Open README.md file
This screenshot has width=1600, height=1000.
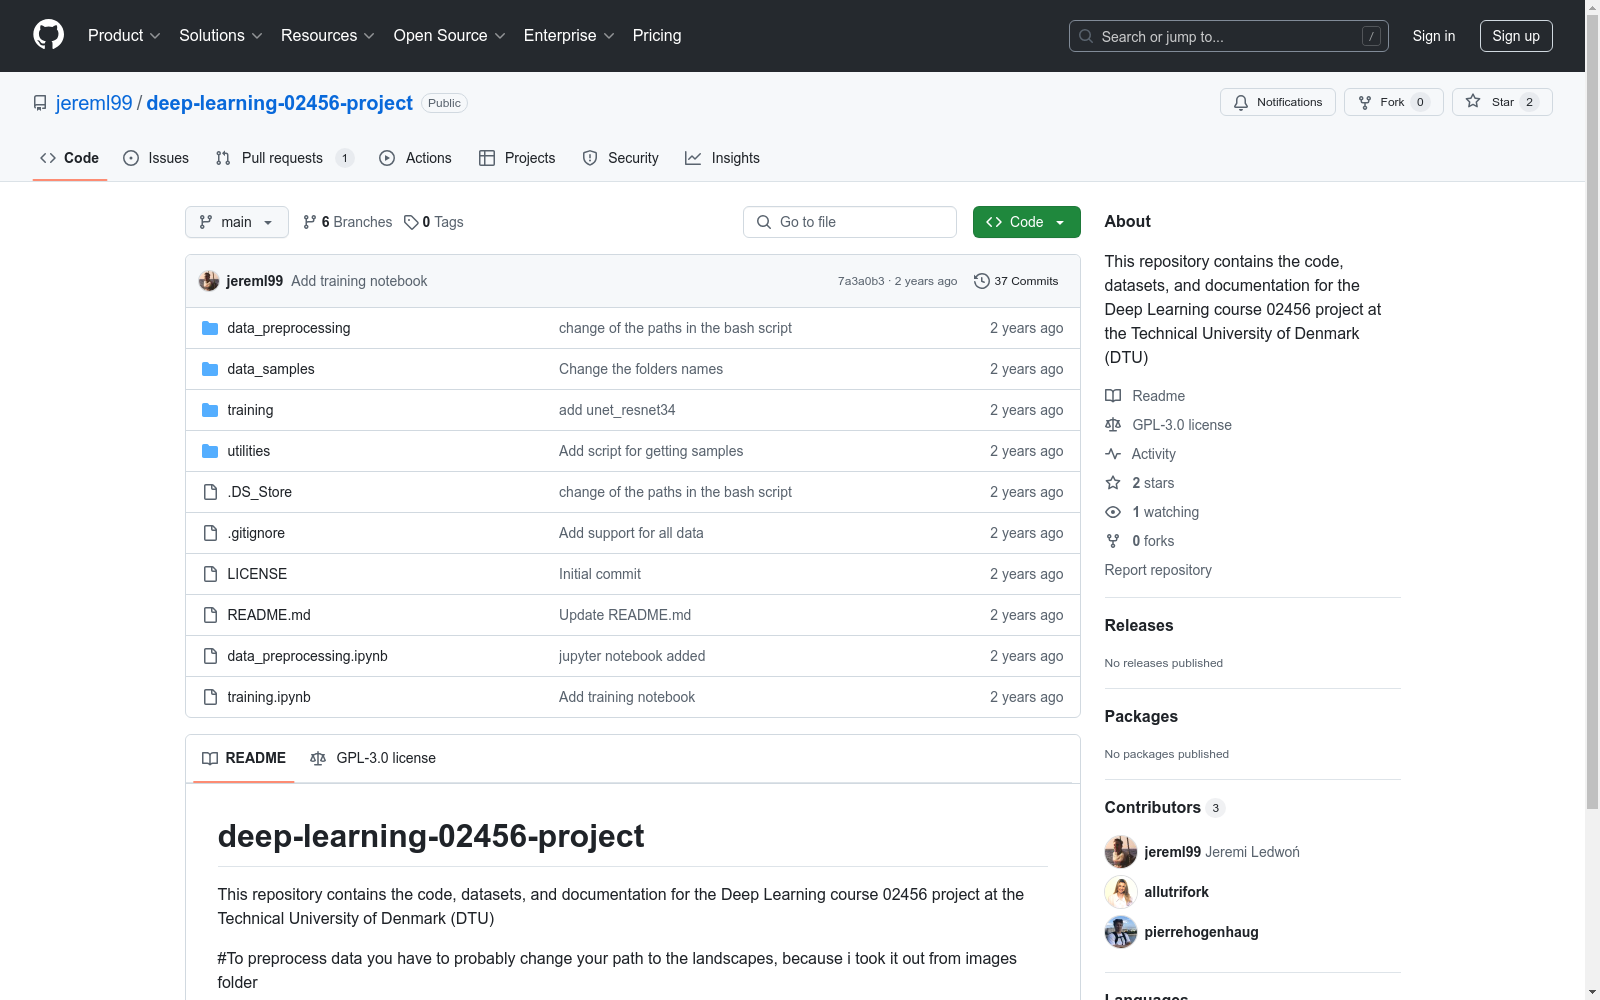[269, 615]
